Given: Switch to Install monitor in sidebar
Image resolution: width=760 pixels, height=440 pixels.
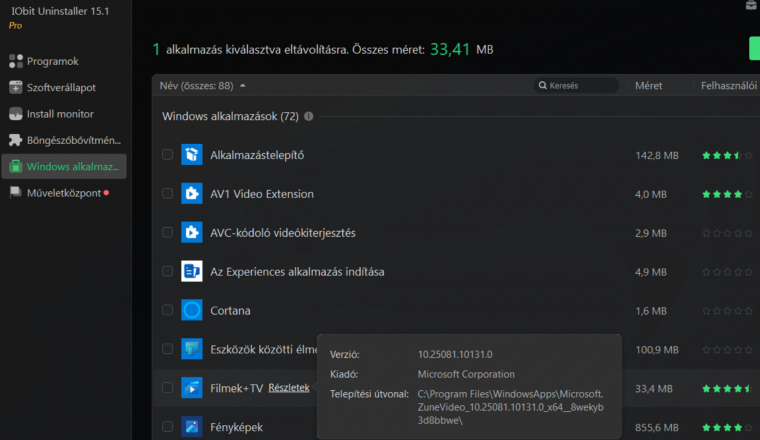Looking at the screenshot, I should click(58, 114).
